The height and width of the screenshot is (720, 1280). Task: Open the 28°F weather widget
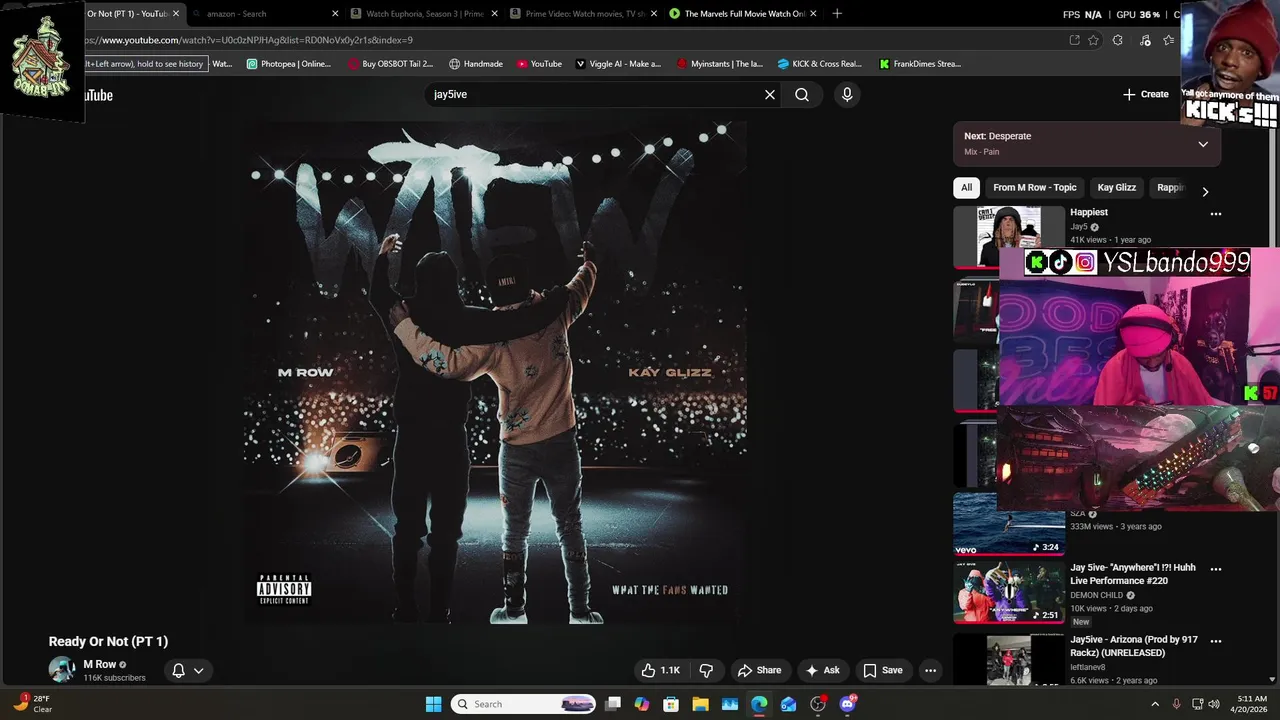click(32, 704)
